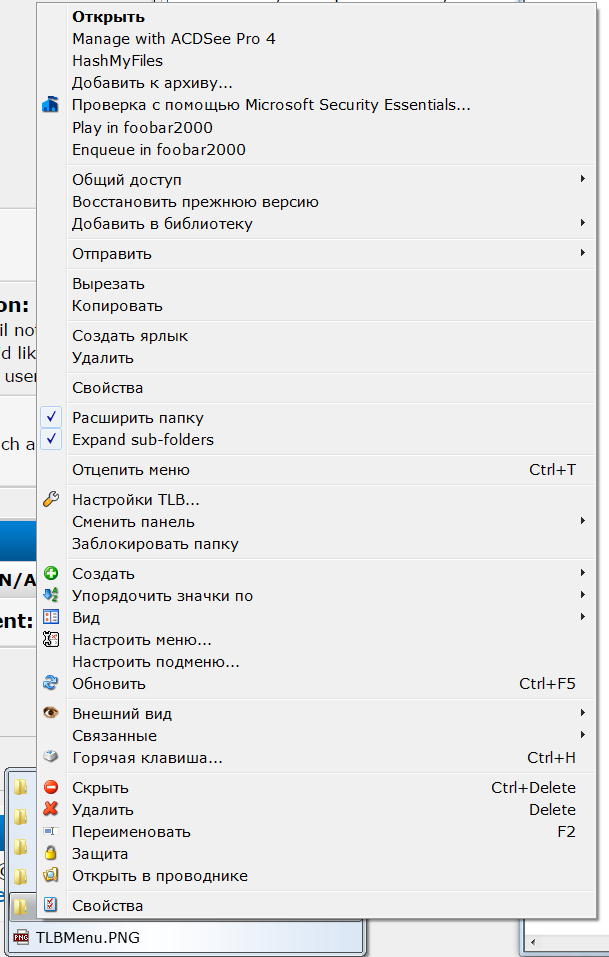Click the Microsoft Security Essentials shield icon
Screen dimensions: 609x957
[51, 105]
